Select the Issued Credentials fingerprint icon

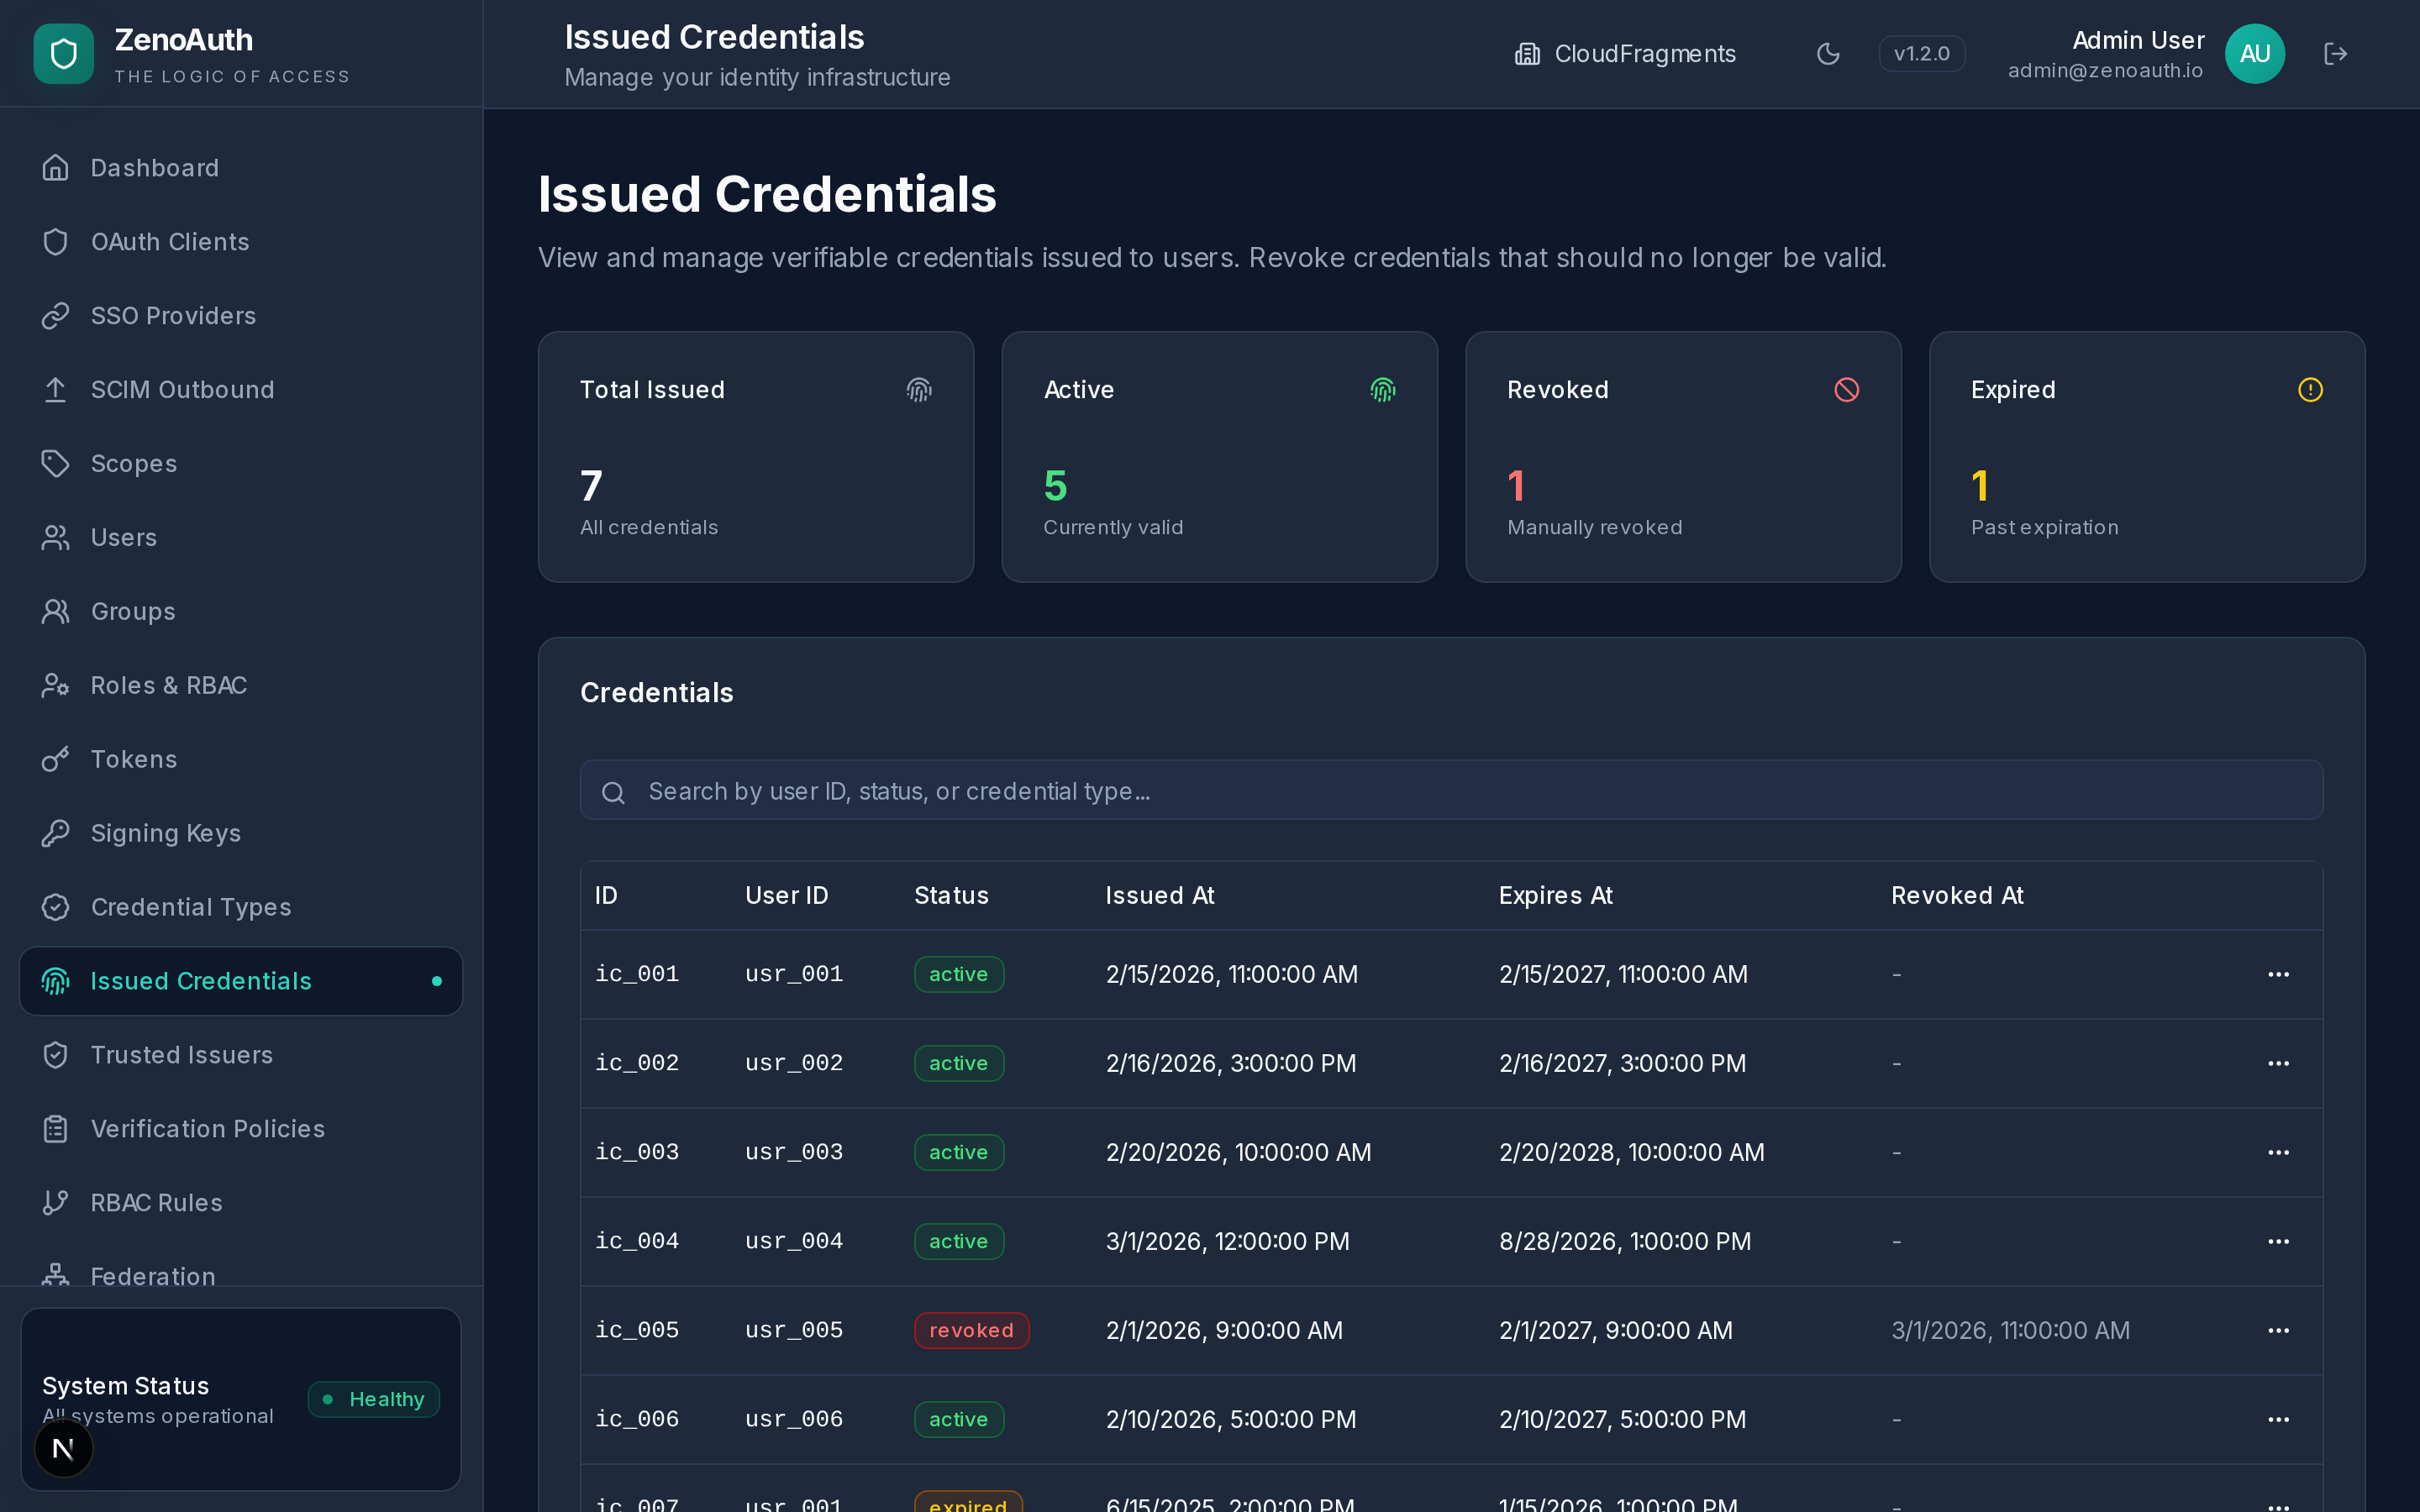(x=55, y=981)
